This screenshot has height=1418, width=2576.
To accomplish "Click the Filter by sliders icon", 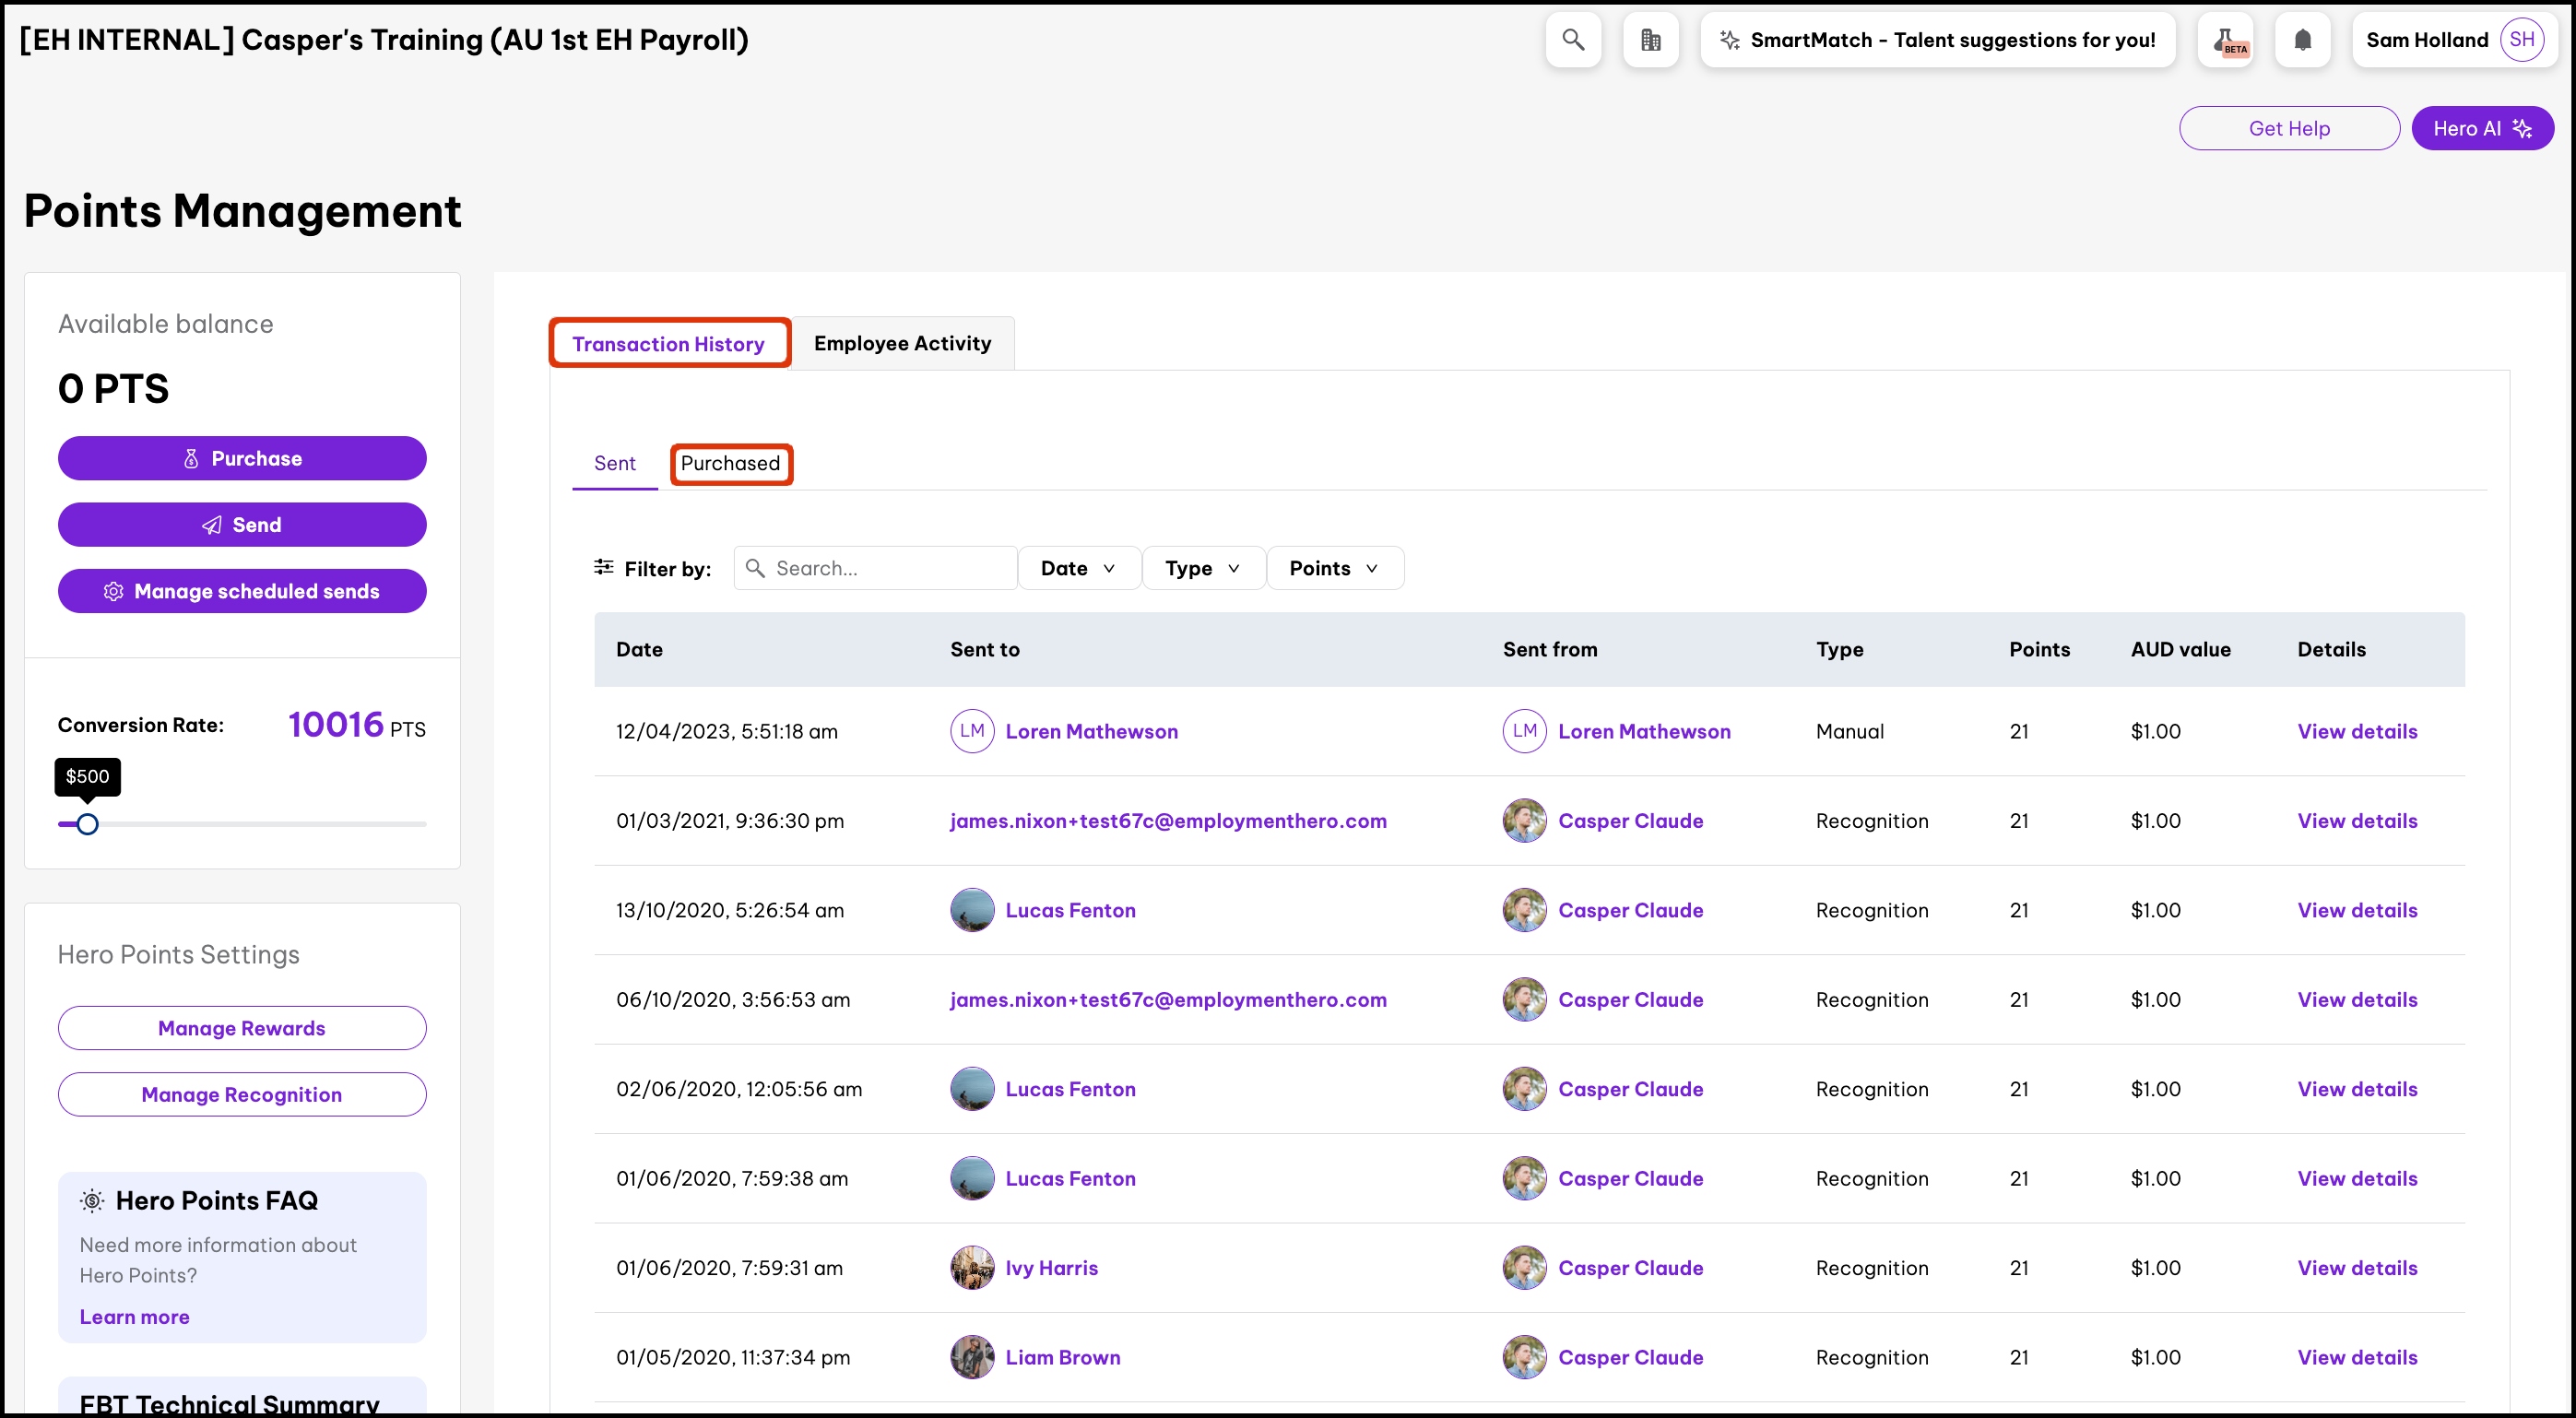I will point(604,567).
